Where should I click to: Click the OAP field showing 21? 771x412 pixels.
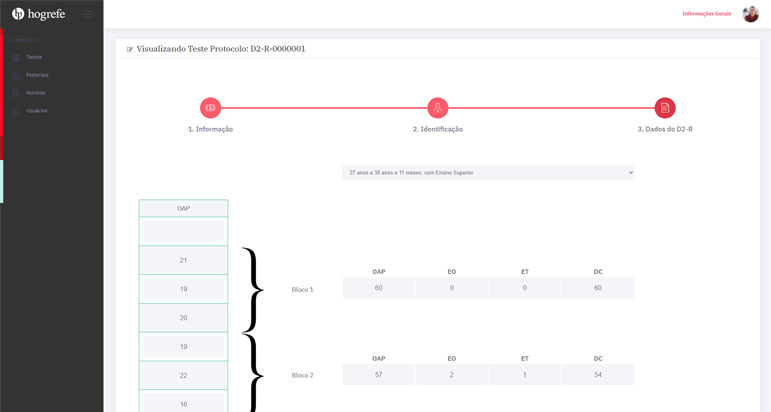tap(183, 260)
